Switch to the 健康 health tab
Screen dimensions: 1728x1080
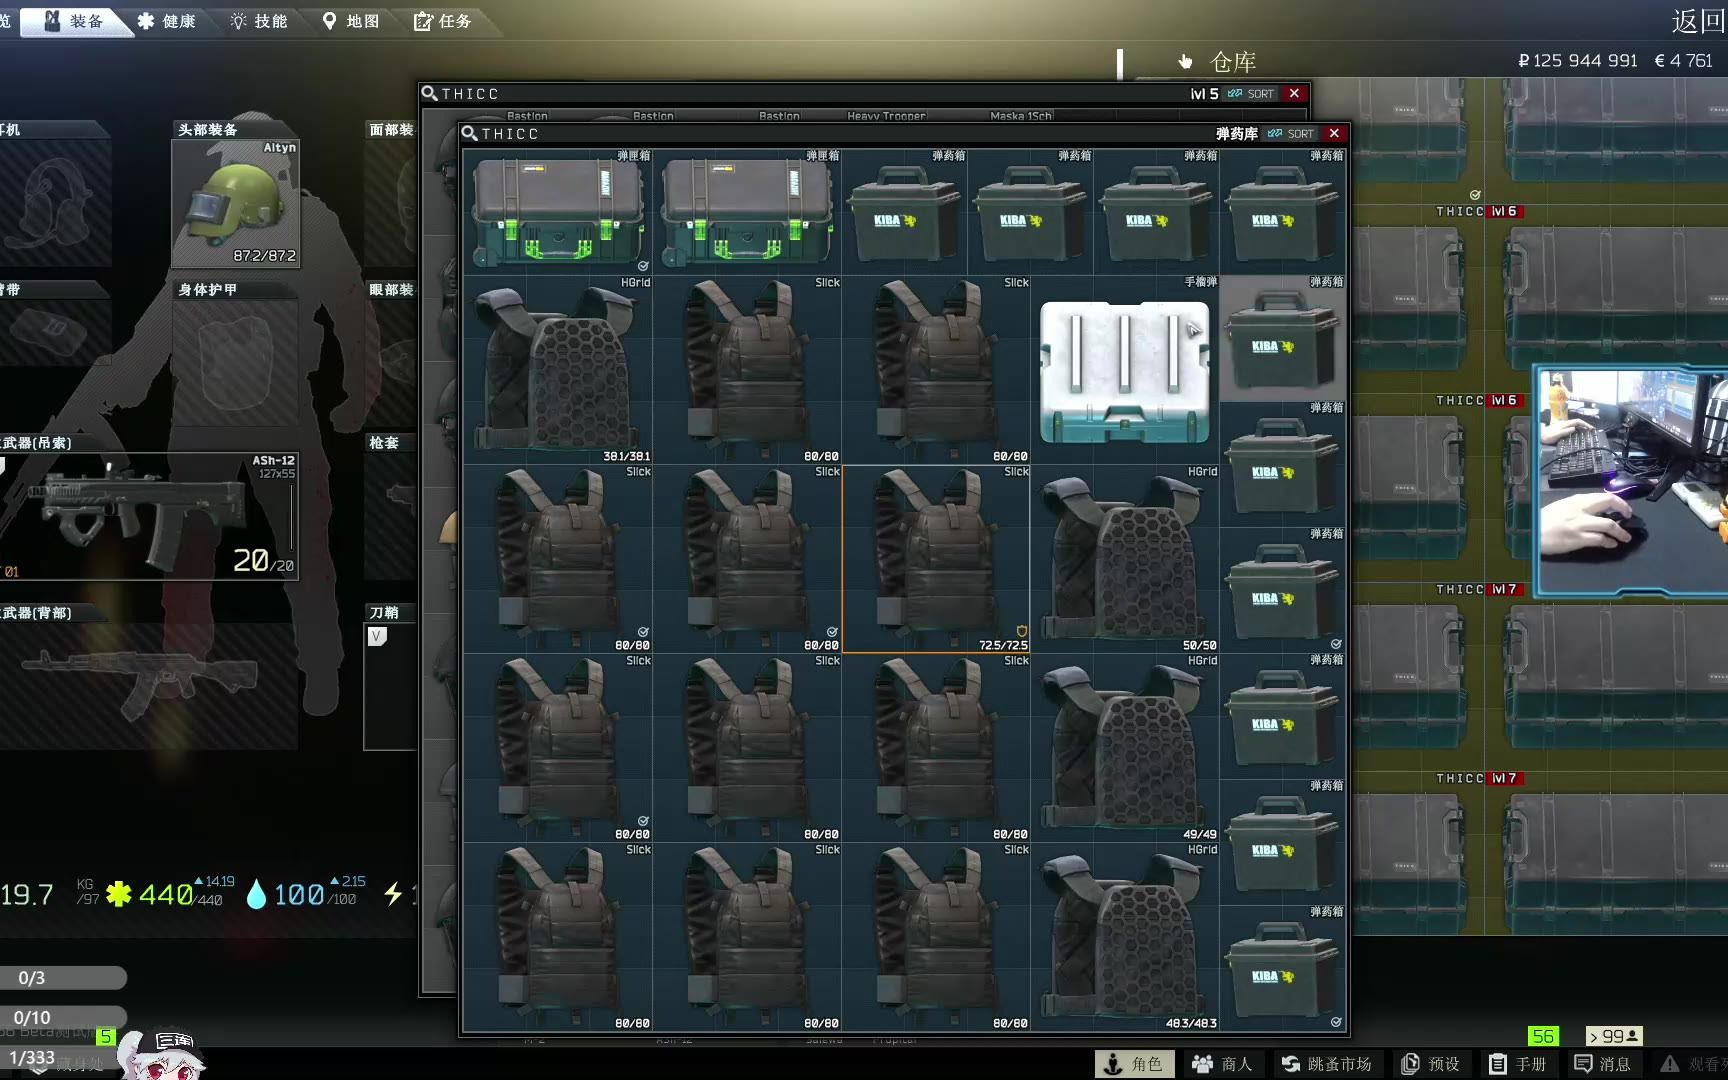[167, 21]
